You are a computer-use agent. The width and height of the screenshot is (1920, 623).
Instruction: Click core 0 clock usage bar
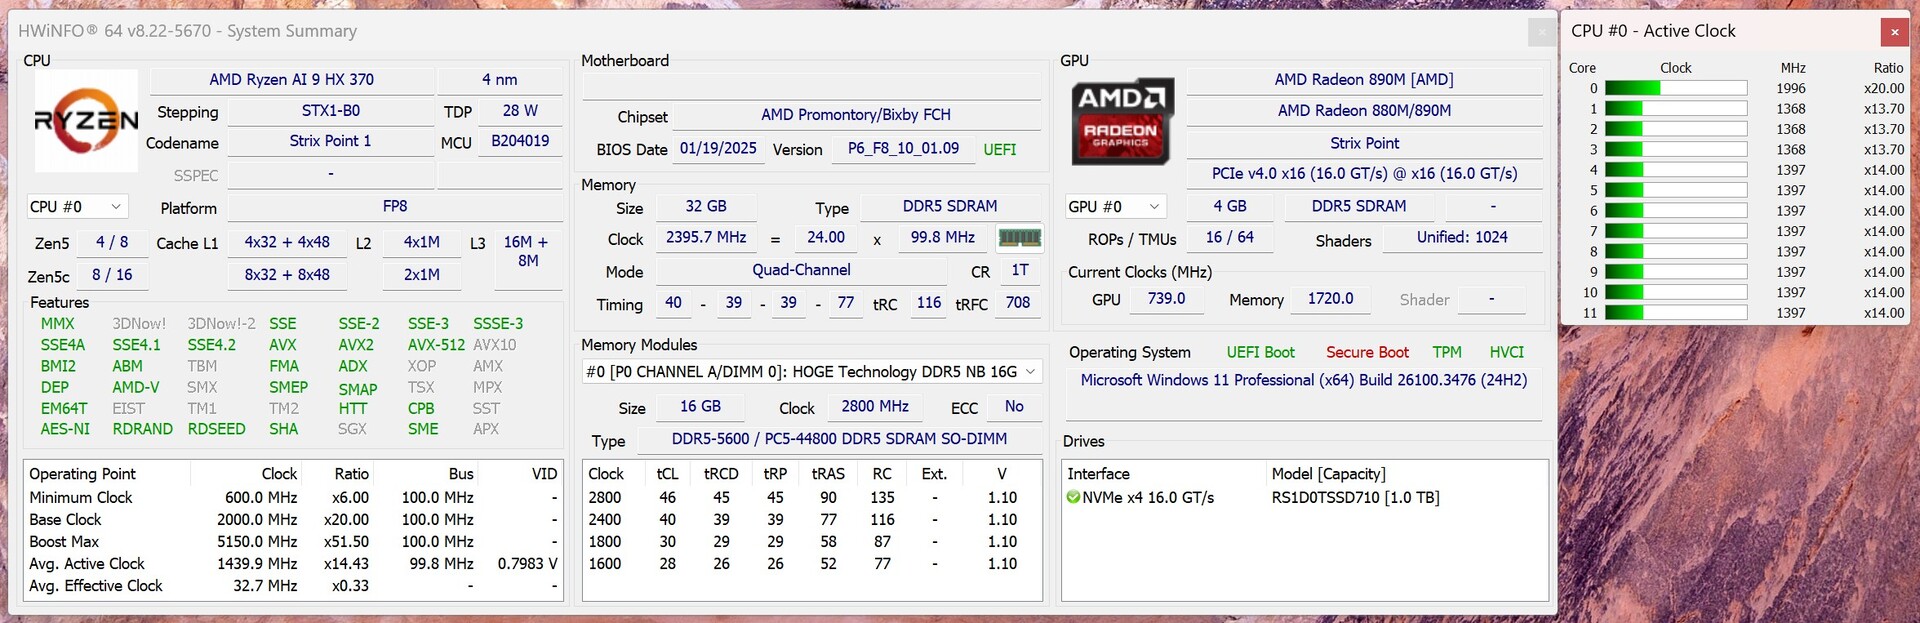[1675, 88]
